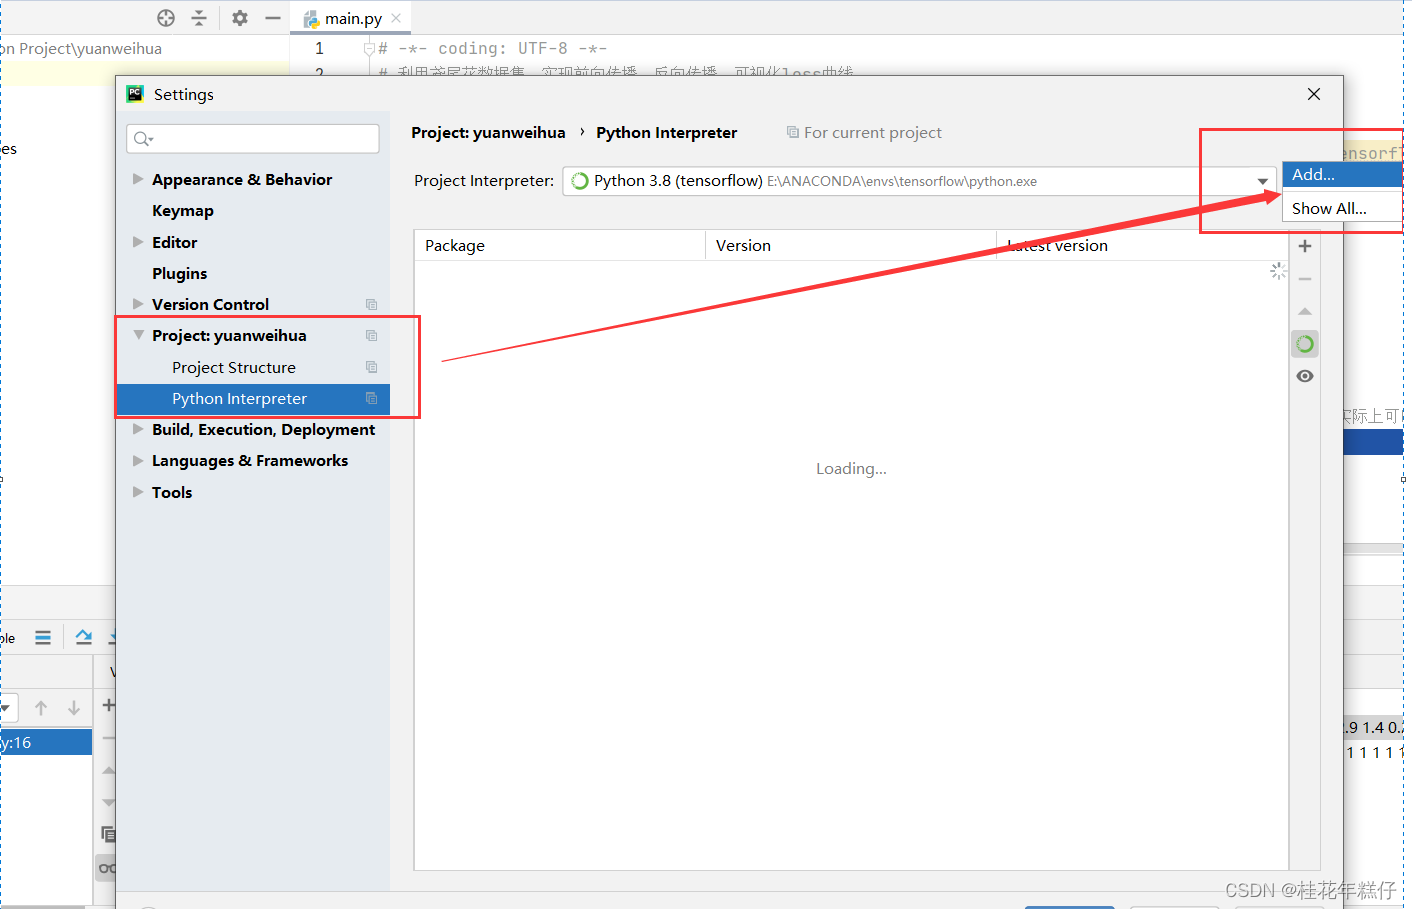Toggle show early releases eye icon
The height and width of the screenshot is (909, 1412).
coord(1305,376)
